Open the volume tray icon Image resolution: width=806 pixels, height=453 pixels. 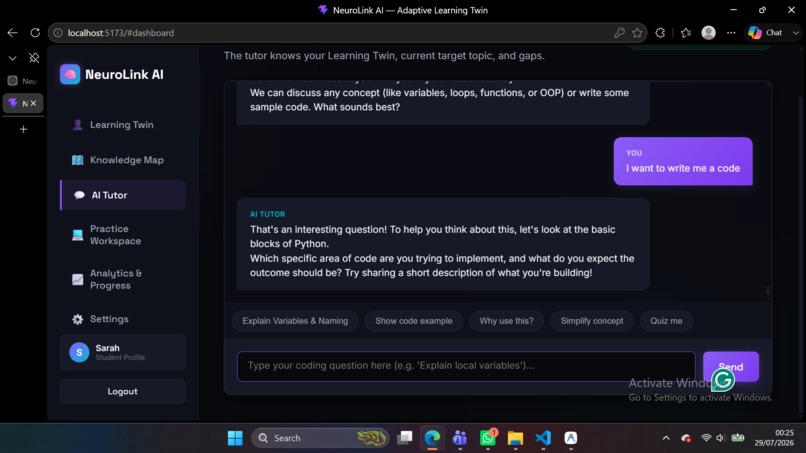pos(720,438)
